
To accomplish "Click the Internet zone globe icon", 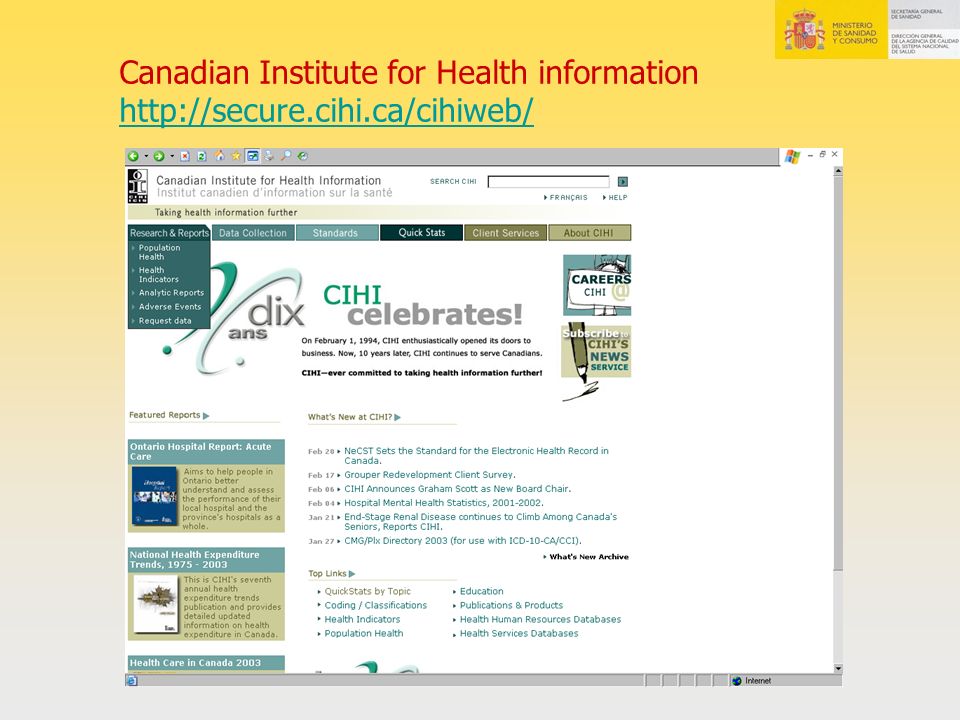I will click(x=737, y=681).
